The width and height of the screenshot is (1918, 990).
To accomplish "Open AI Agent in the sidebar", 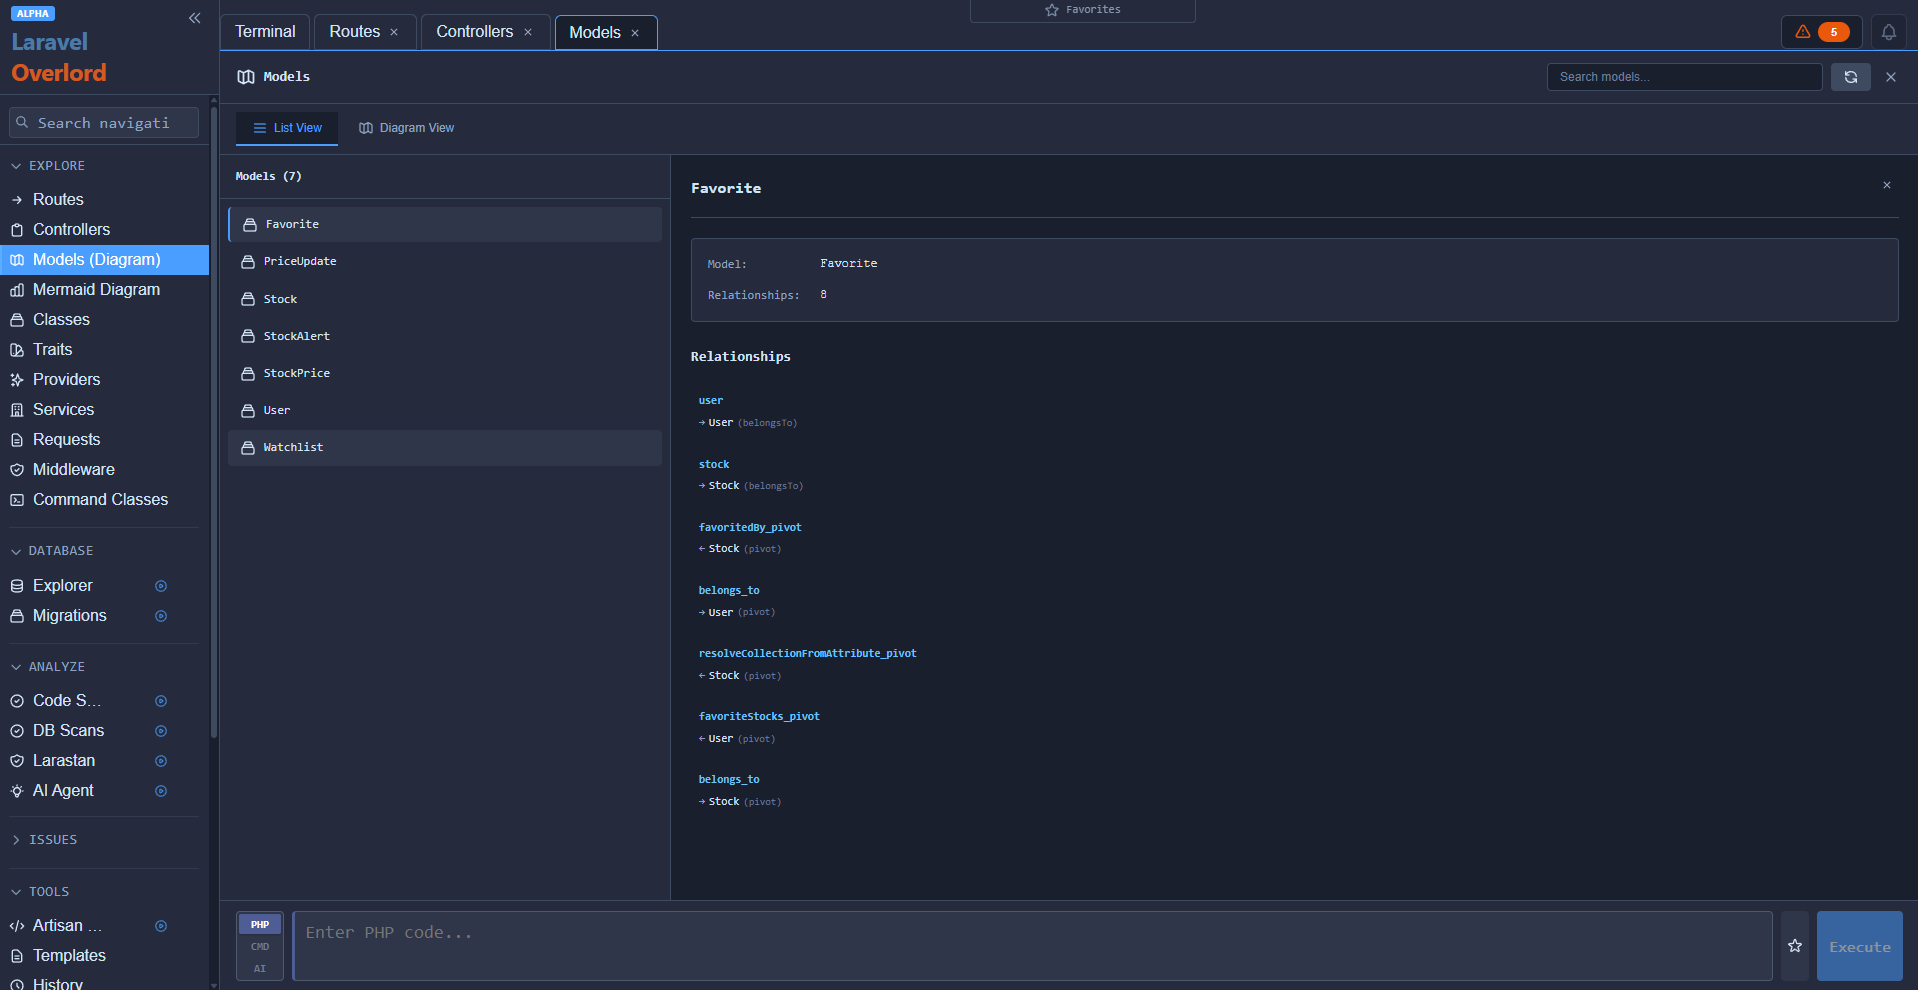I will pos(63,790).
